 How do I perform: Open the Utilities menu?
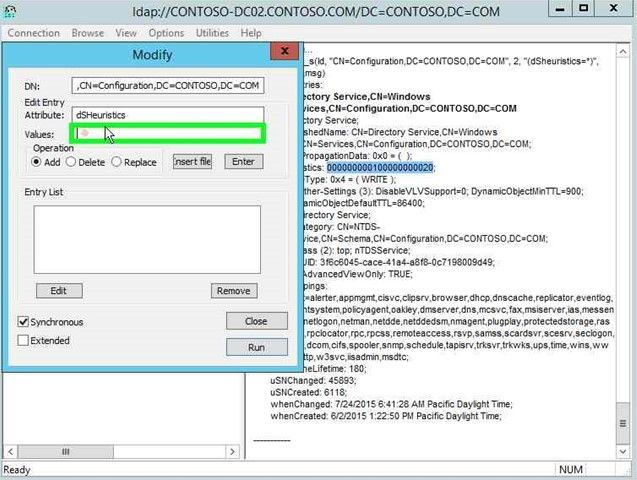click(212, 33)
